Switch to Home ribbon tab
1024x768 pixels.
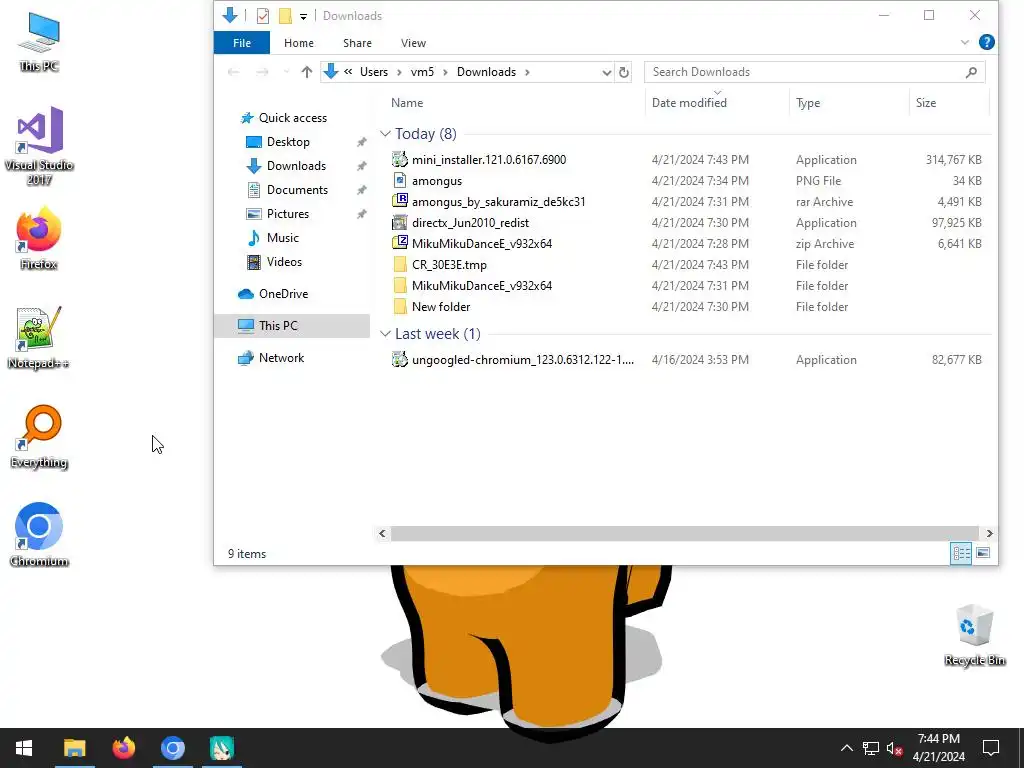click(298, 43)
